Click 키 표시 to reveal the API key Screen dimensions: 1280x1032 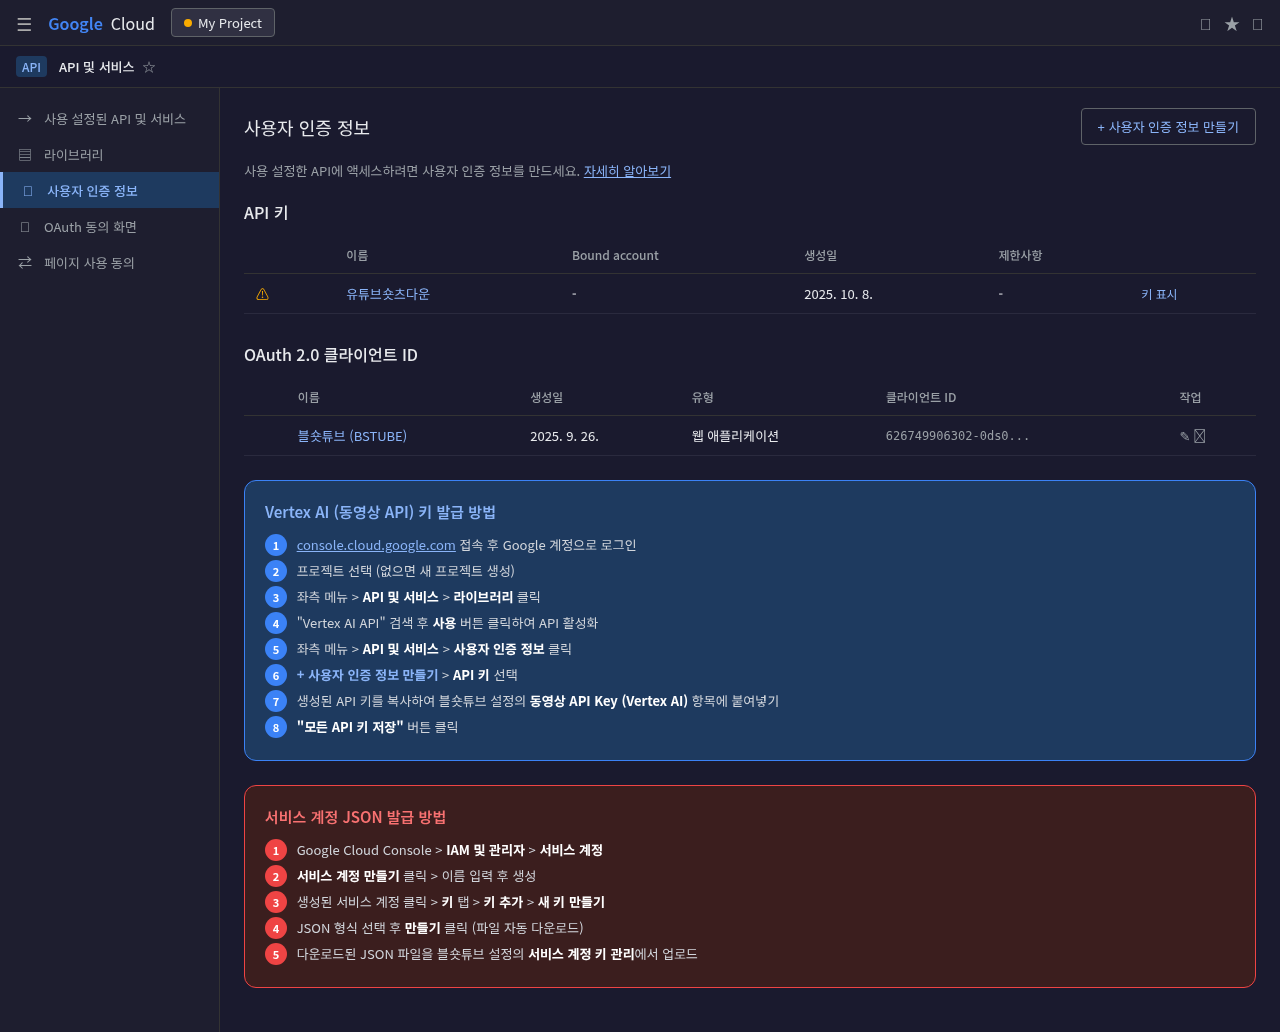(x=1159, y=293)
